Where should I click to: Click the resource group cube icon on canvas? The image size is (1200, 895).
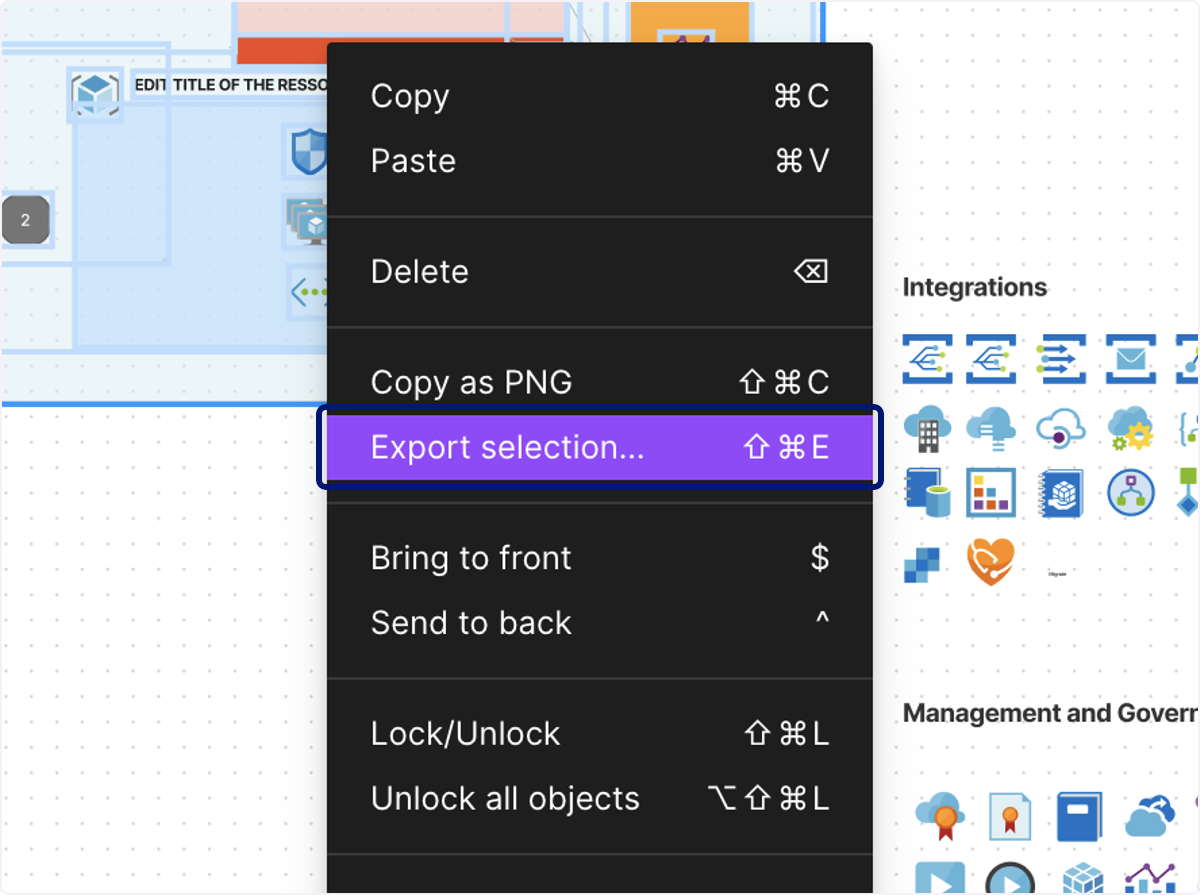tap(95, 93)
